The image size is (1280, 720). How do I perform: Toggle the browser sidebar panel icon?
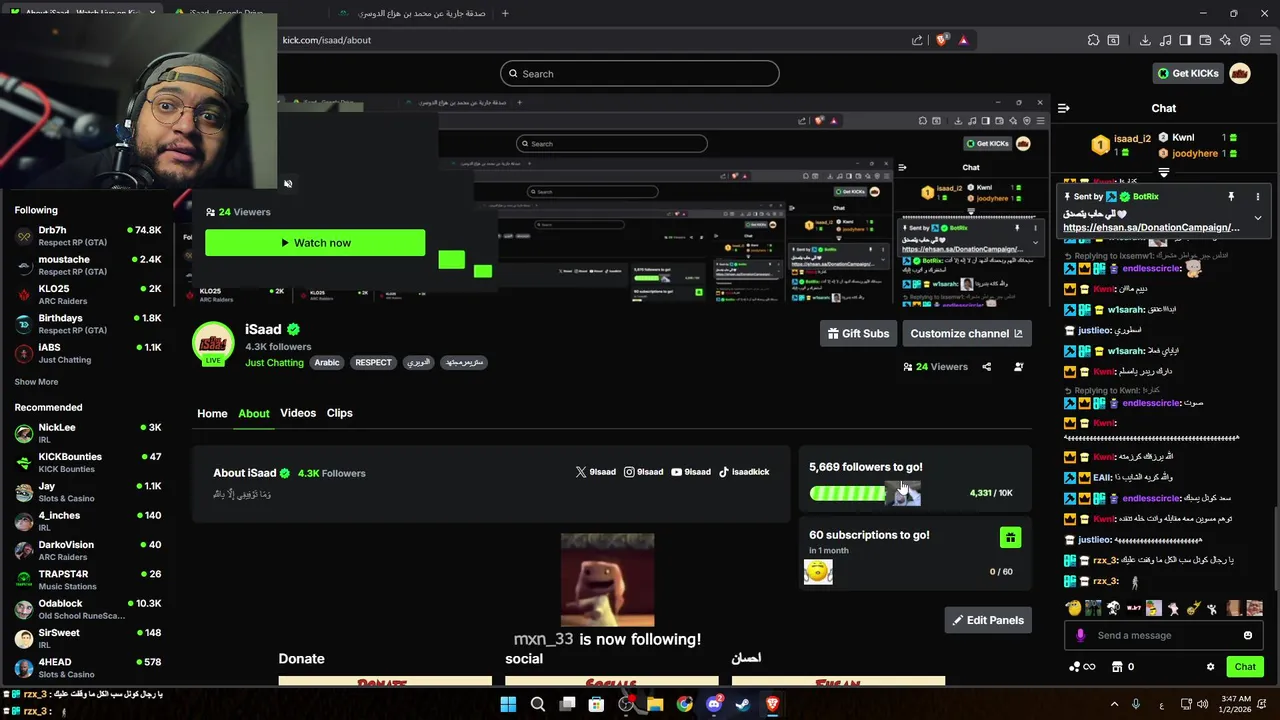pyautogui.click(x=1185, y=40)
